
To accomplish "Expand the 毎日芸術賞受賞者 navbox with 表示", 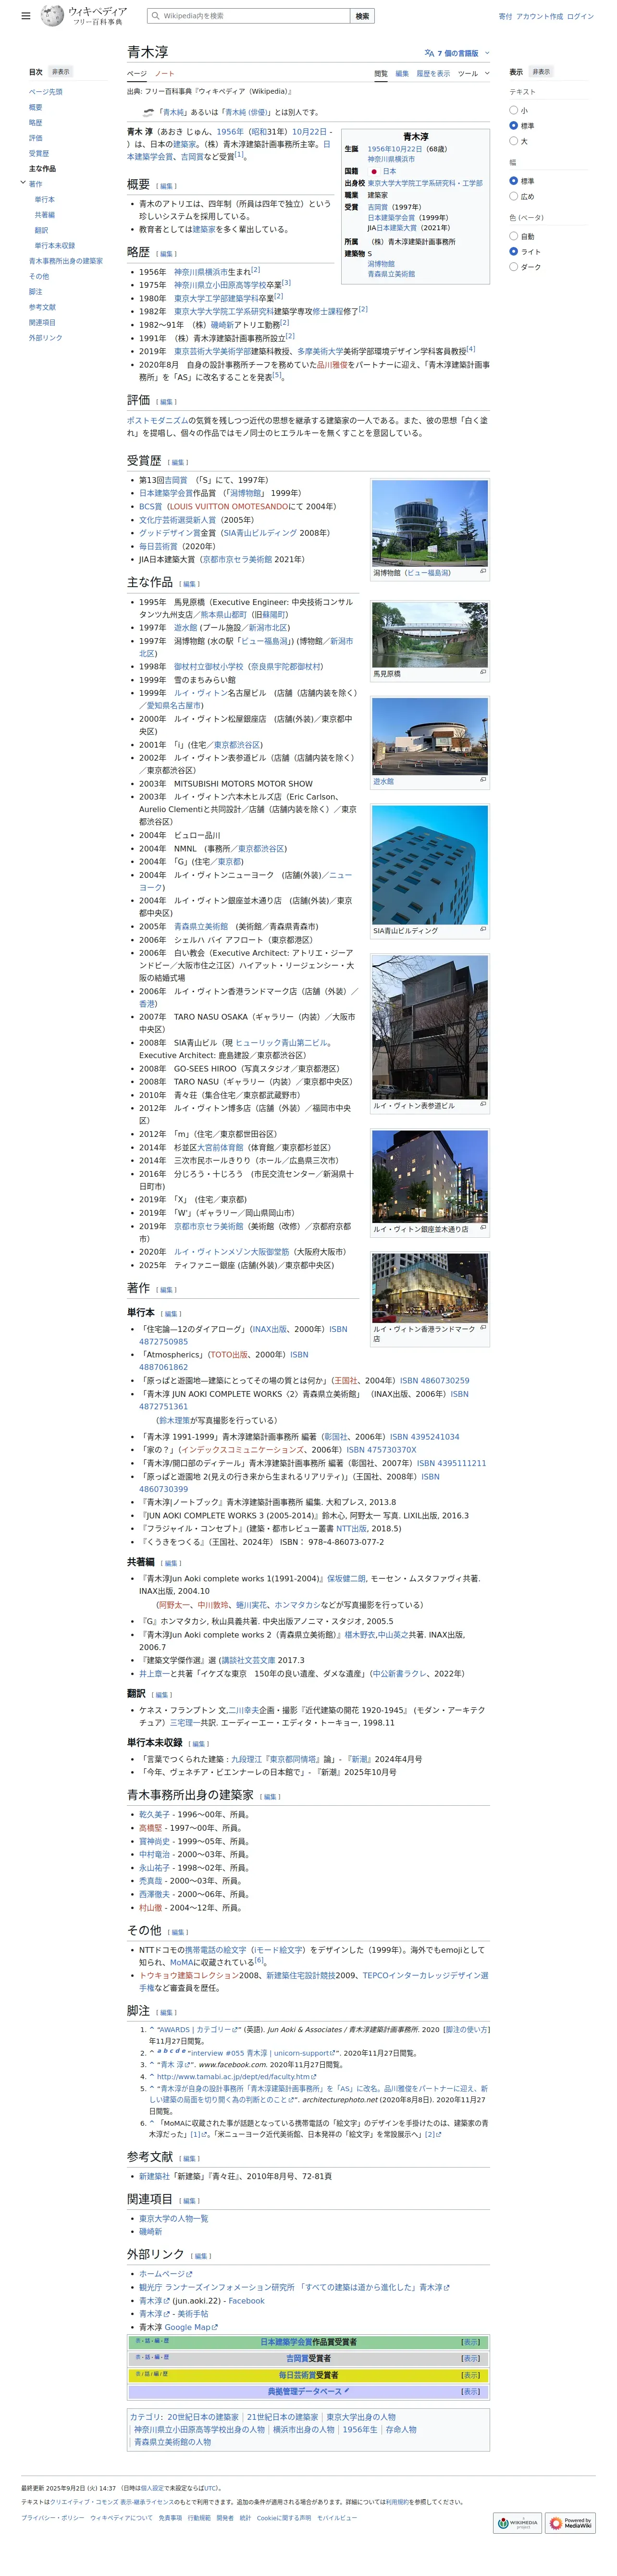I will pyautogui.click(x=470, y=2375).
